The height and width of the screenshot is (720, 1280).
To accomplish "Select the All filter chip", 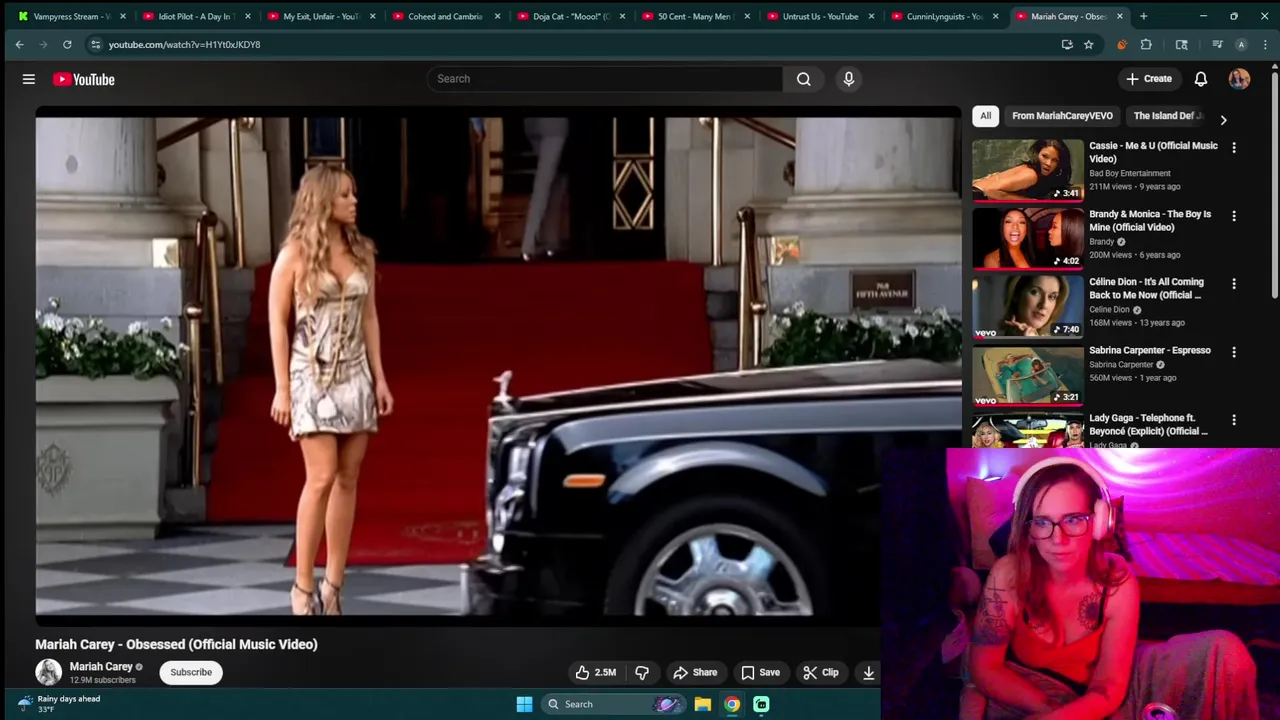I will click(985, 116).
